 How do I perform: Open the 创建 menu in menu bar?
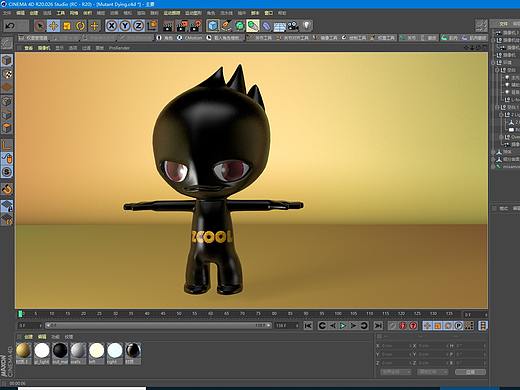tap(34, 13)
